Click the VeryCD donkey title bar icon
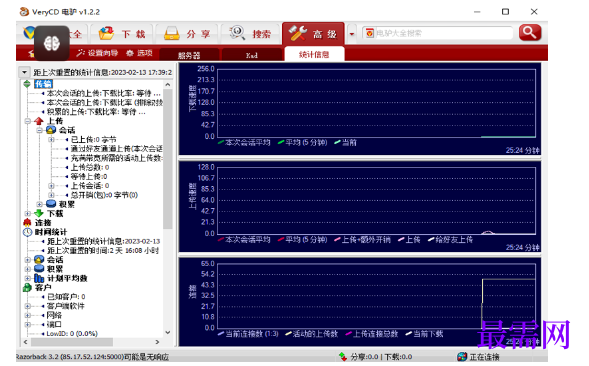 tap(24, 12)
